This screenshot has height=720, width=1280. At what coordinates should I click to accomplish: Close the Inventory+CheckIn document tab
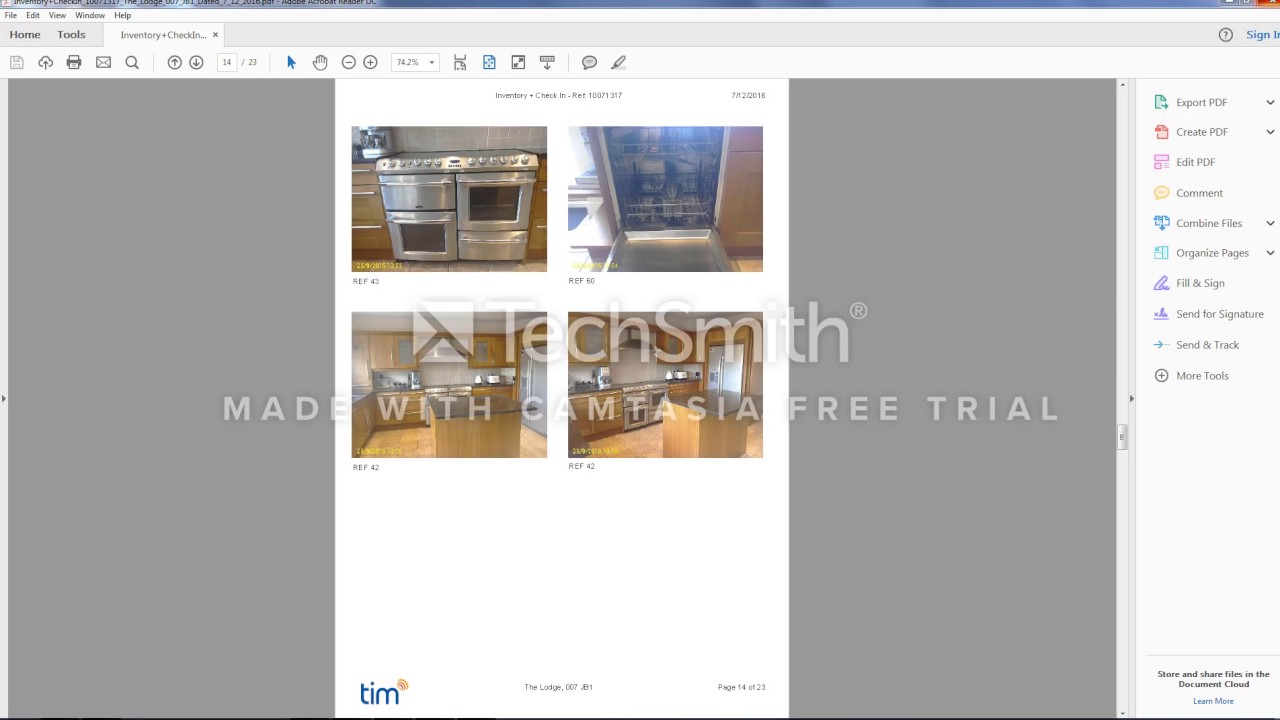tap(215, 35)
